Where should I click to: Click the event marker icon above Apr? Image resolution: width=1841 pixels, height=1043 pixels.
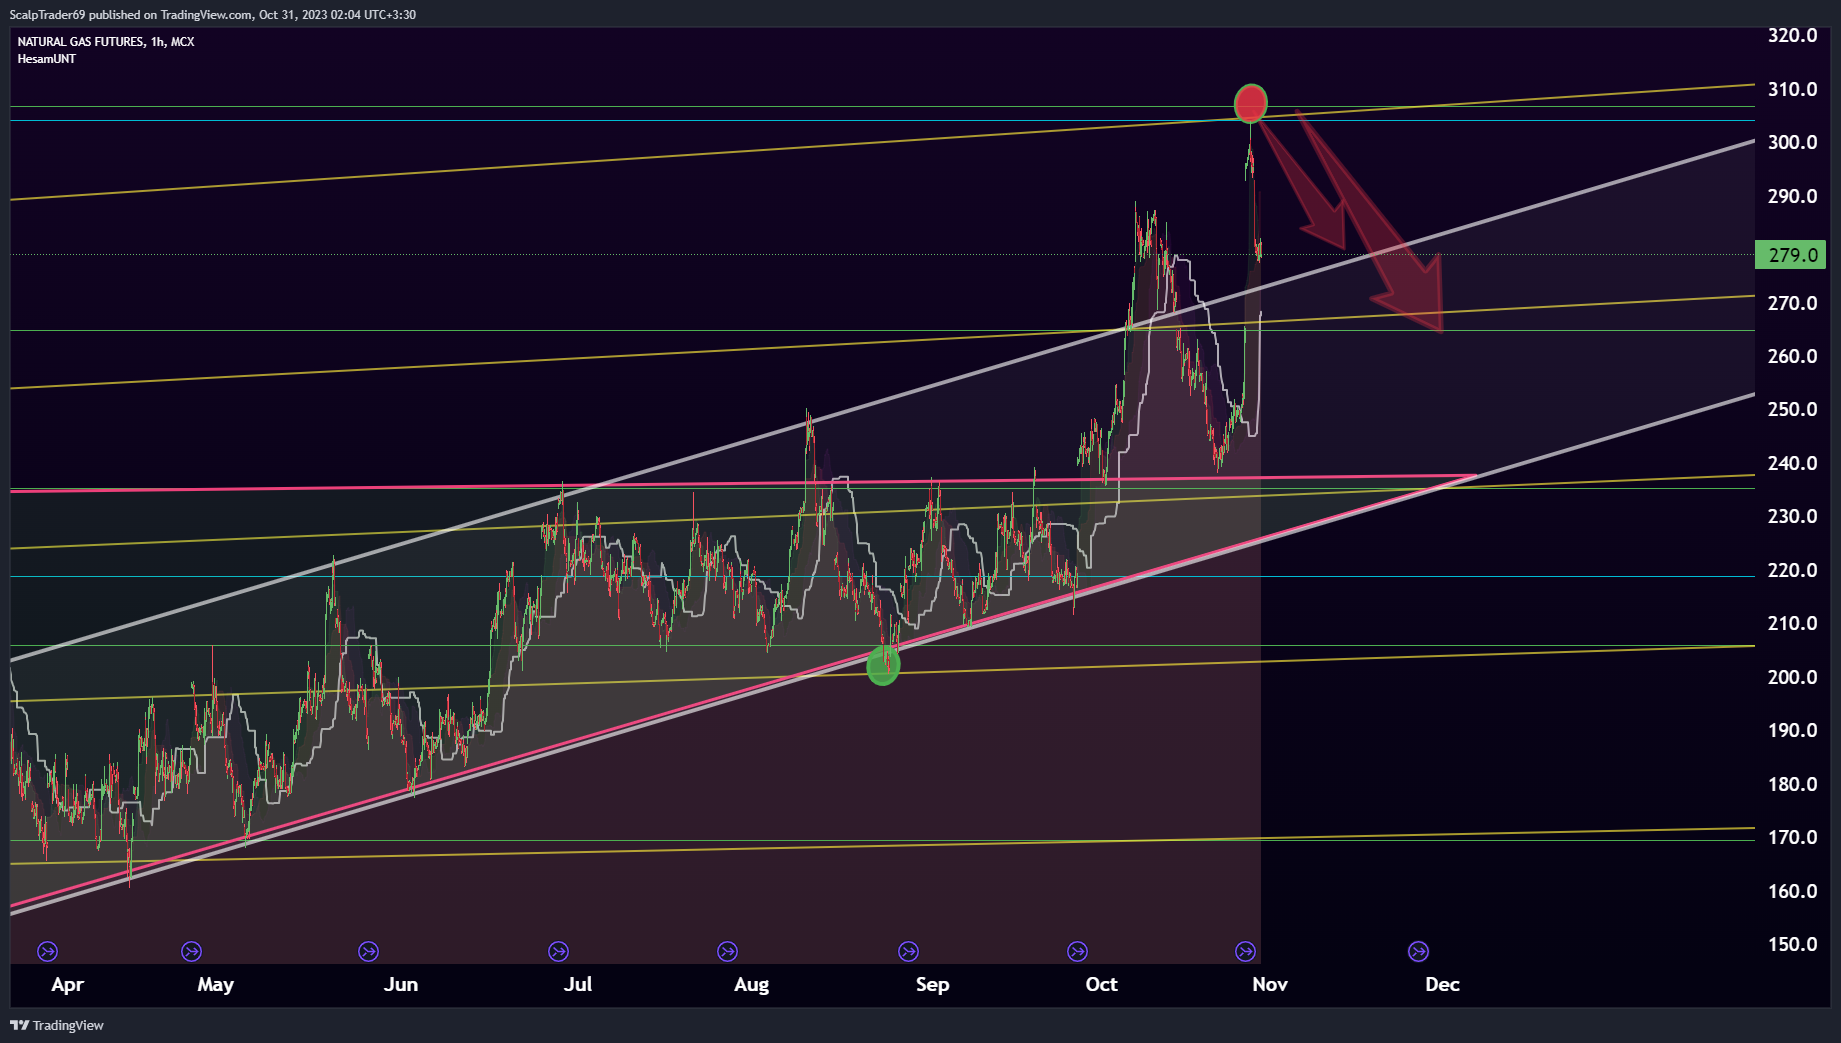47,951
